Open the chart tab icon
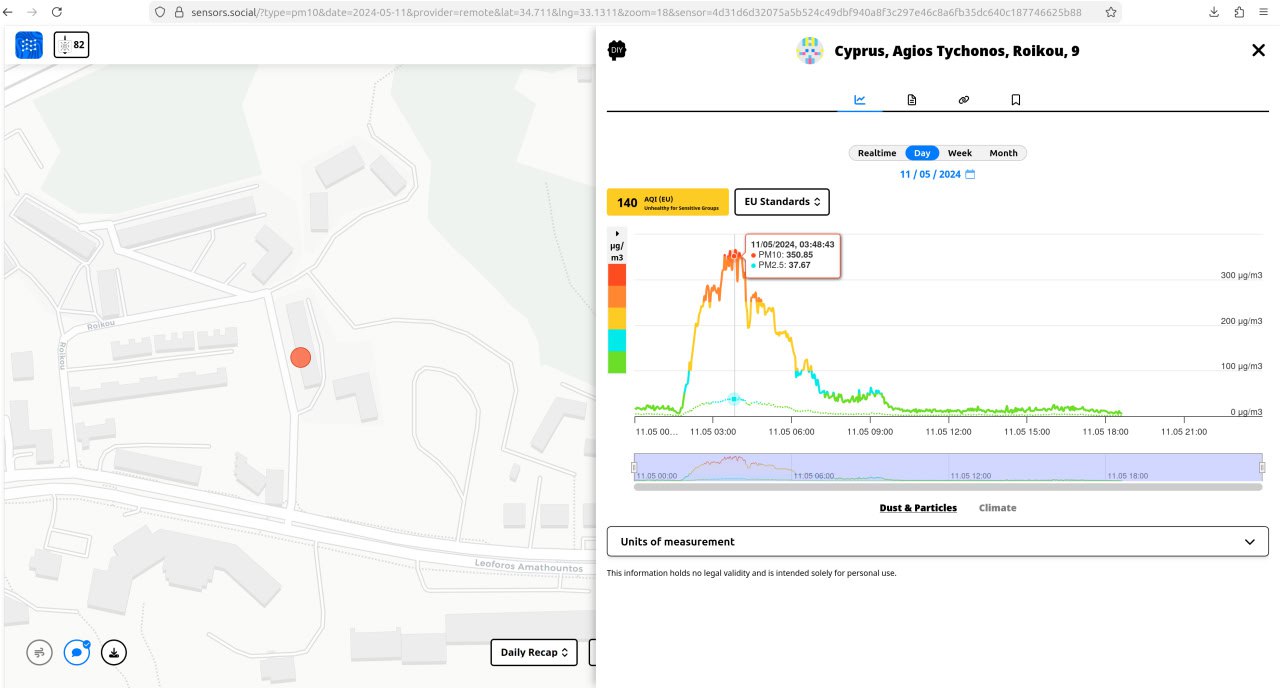The width and height of the screenshot is (1280, 688). tap(860, 100)
